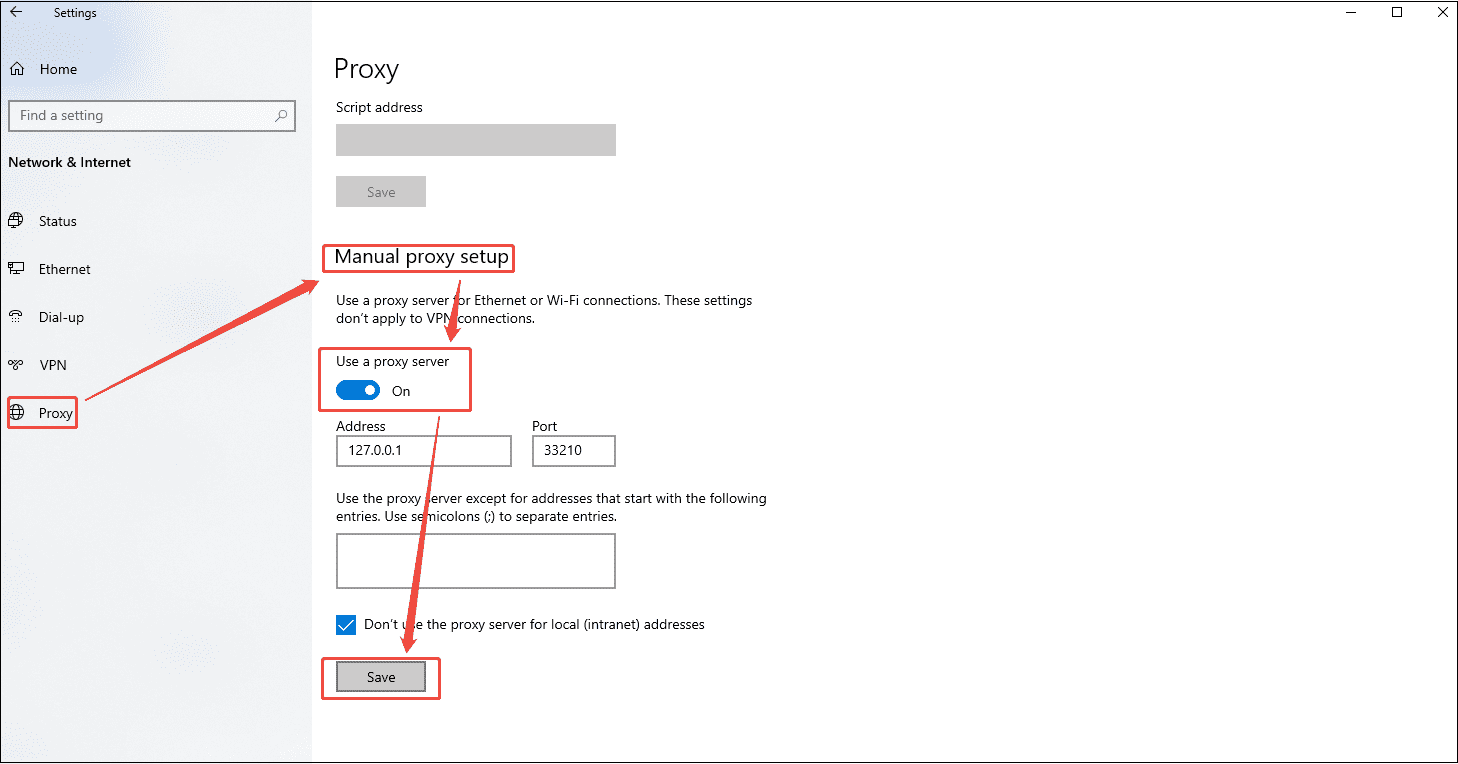Open the Home icon in Settings sidebar
The height and width of the screenshot is (764, 1458).
17,68
